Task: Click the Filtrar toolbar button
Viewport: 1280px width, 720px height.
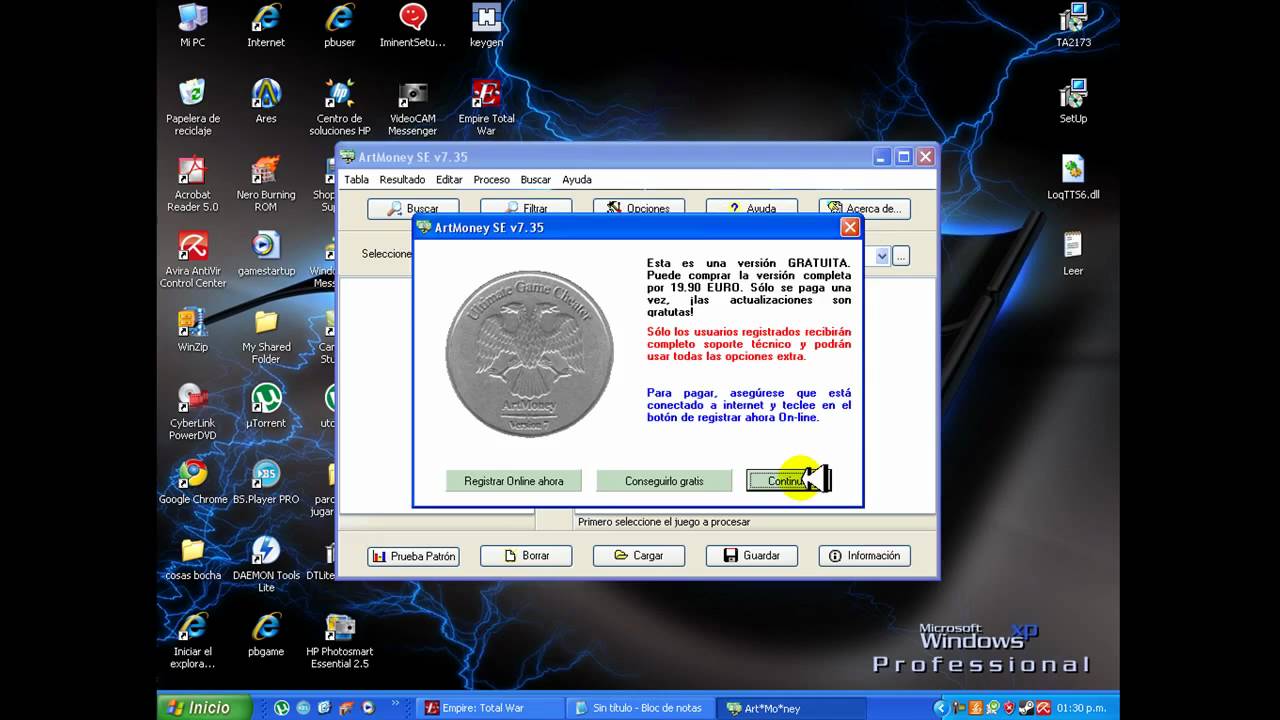Action: [526, 207]
